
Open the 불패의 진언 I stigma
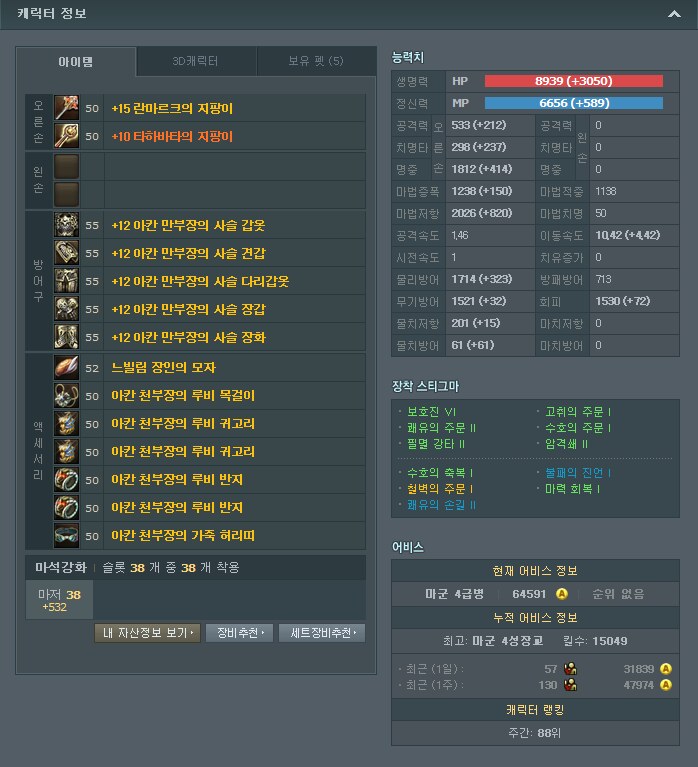coord(578,473)
